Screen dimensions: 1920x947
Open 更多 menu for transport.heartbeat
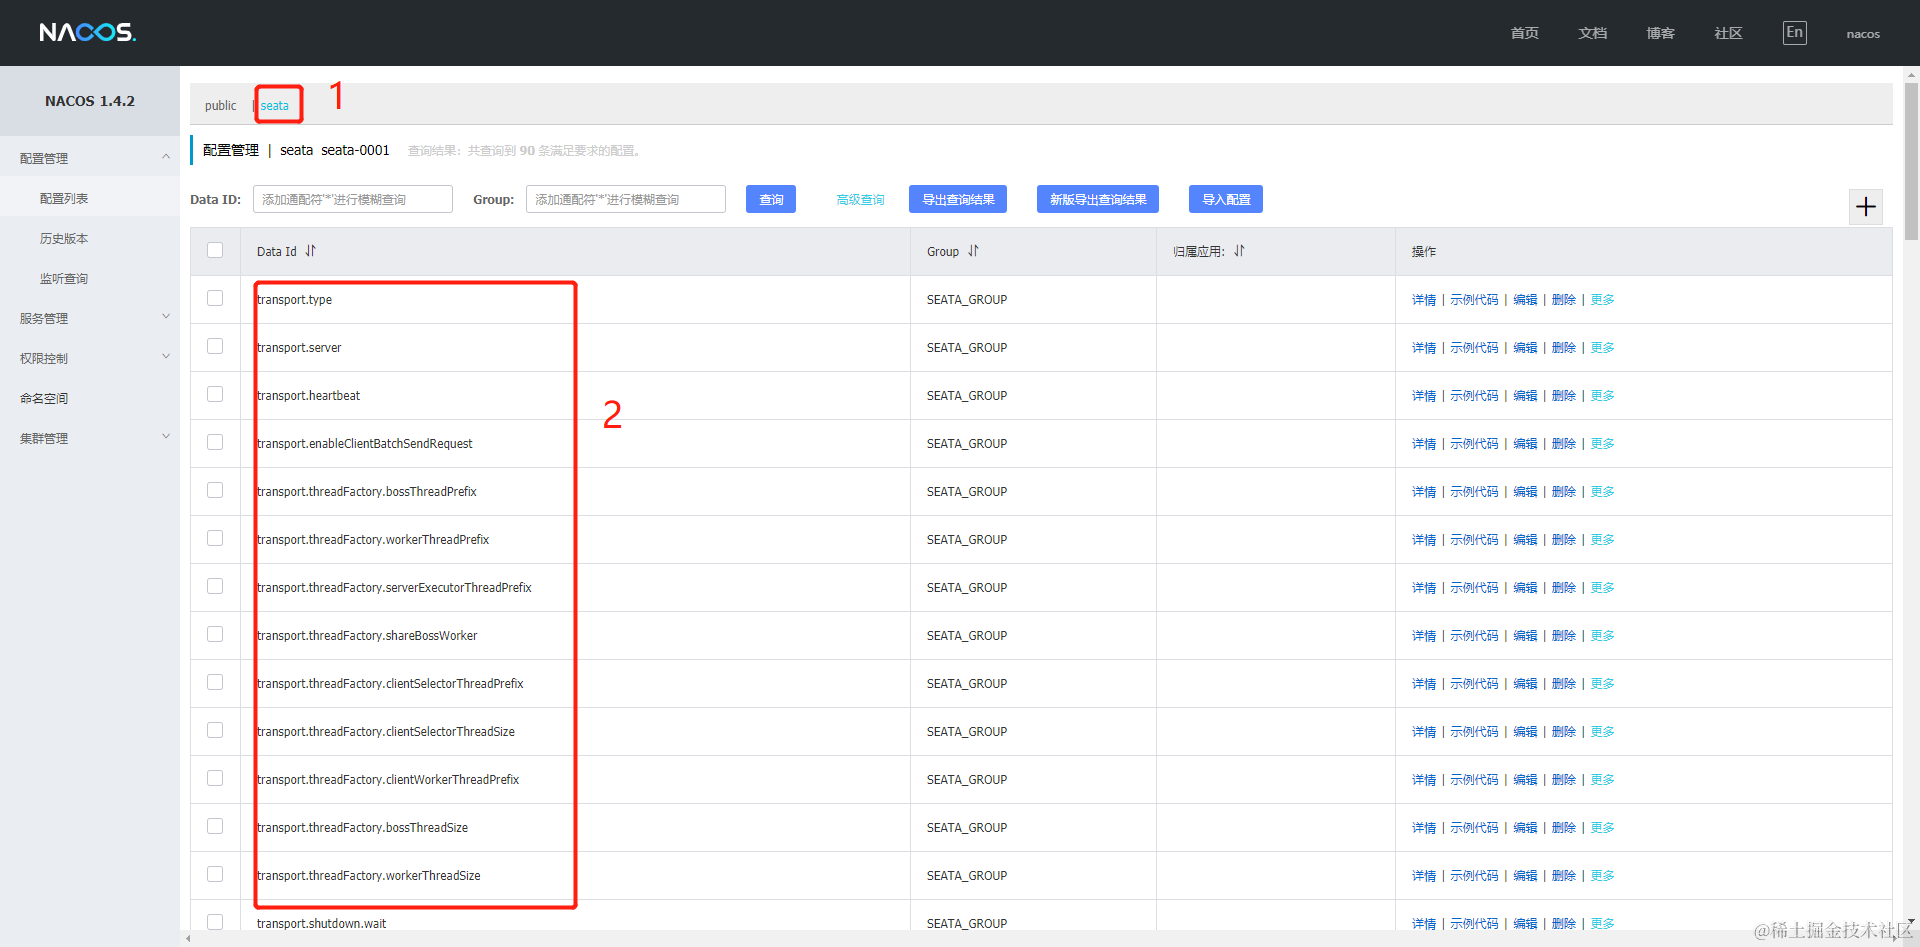1602,396
